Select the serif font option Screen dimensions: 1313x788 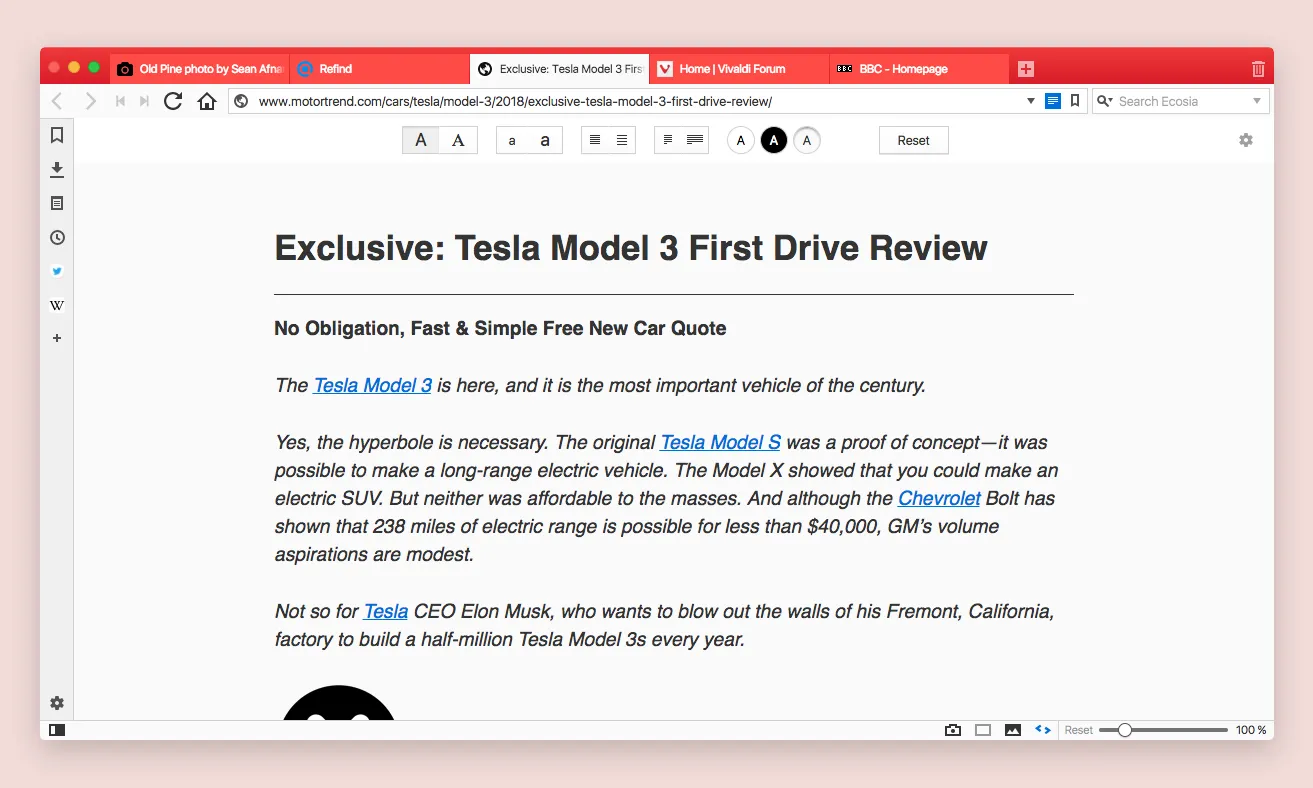tap(458, 140)
